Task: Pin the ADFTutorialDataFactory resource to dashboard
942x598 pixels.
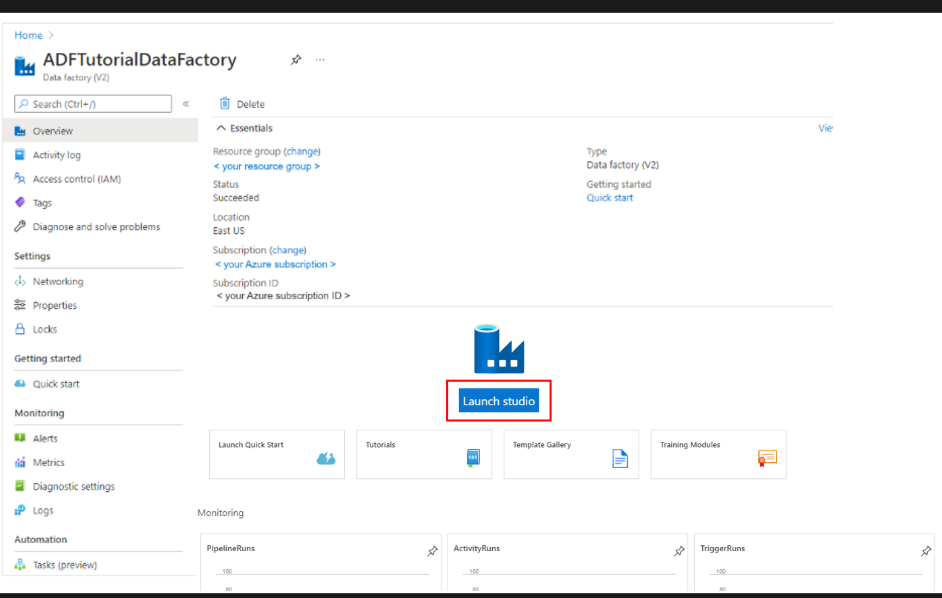Action: [295, 60]
